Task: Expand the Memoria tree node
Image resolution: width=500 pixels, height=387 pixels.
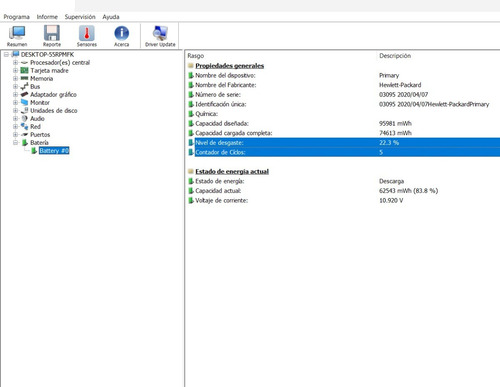Action: click(x=15, y=78)
